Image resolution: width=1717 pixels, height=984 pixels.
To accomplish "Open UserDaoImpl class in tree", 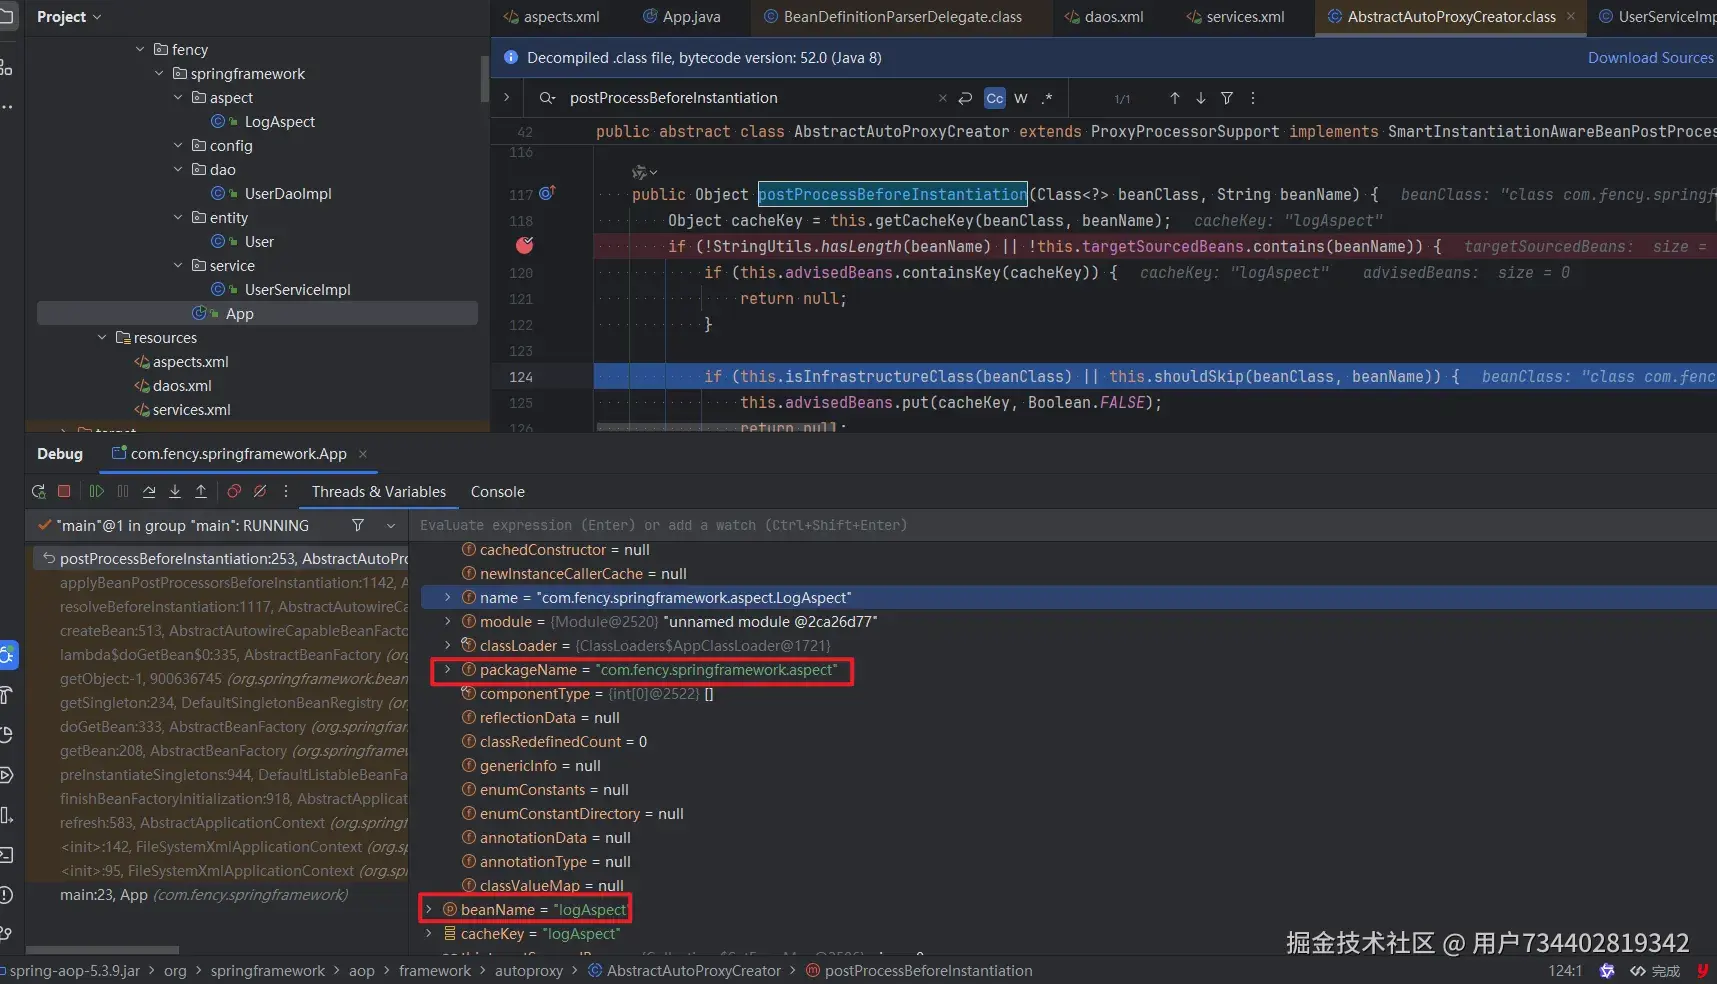I will click(288, 193).
